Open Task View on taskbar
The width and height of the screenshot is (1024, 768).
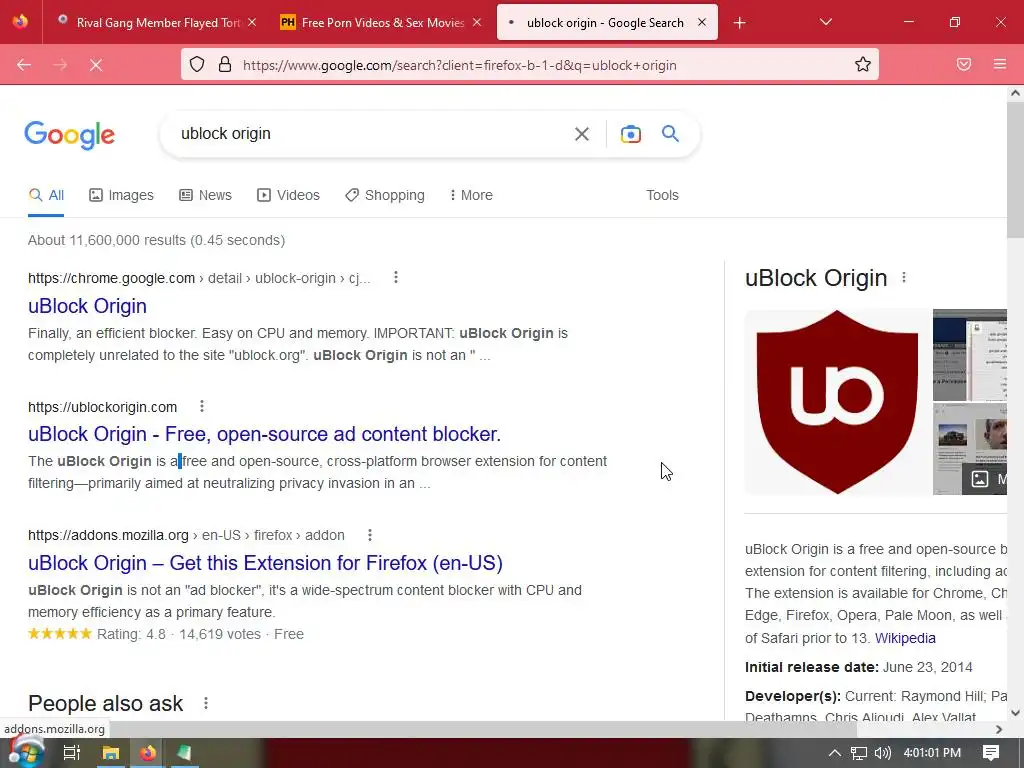click(72, 753)
